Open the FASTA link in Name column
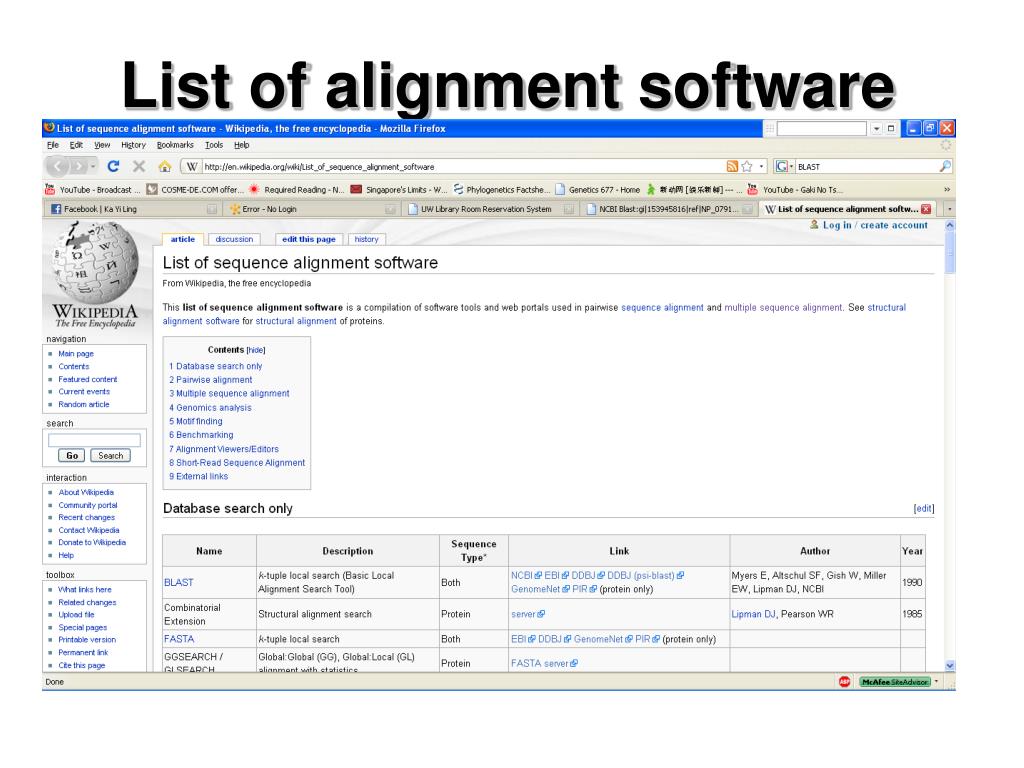The image size is (1024, 768). point(179,639)
